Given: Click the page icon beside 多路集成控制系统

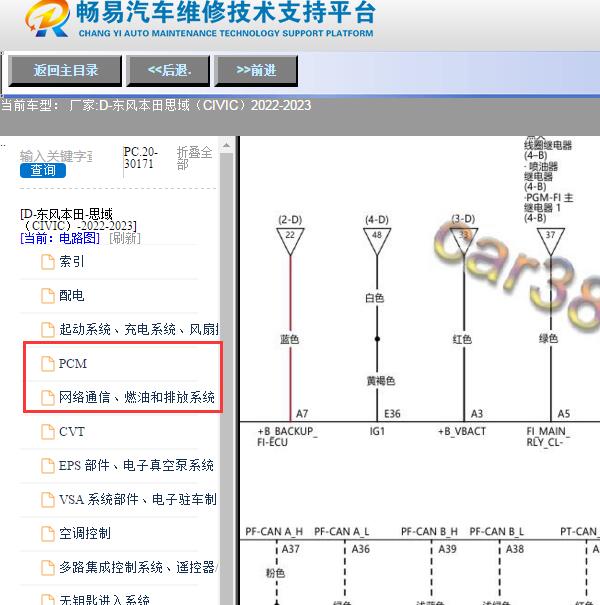Looking at the screenshot, I should 48,567.
